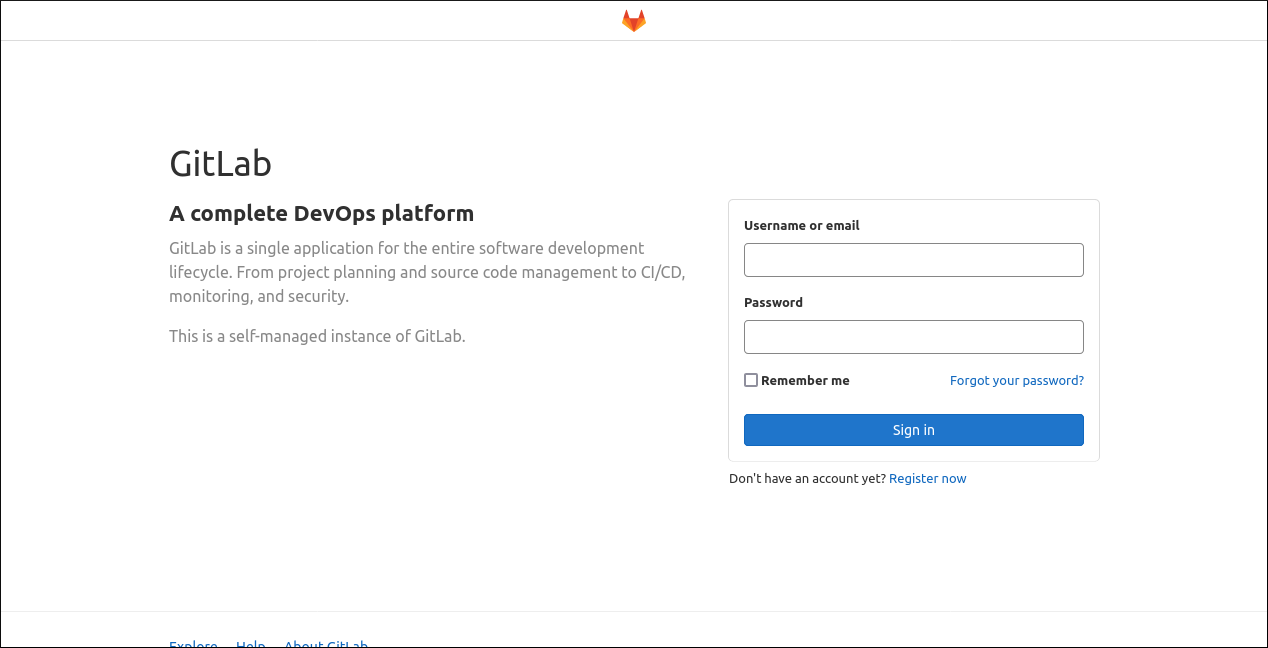Click the About GitLab footer link

[325, 643]
